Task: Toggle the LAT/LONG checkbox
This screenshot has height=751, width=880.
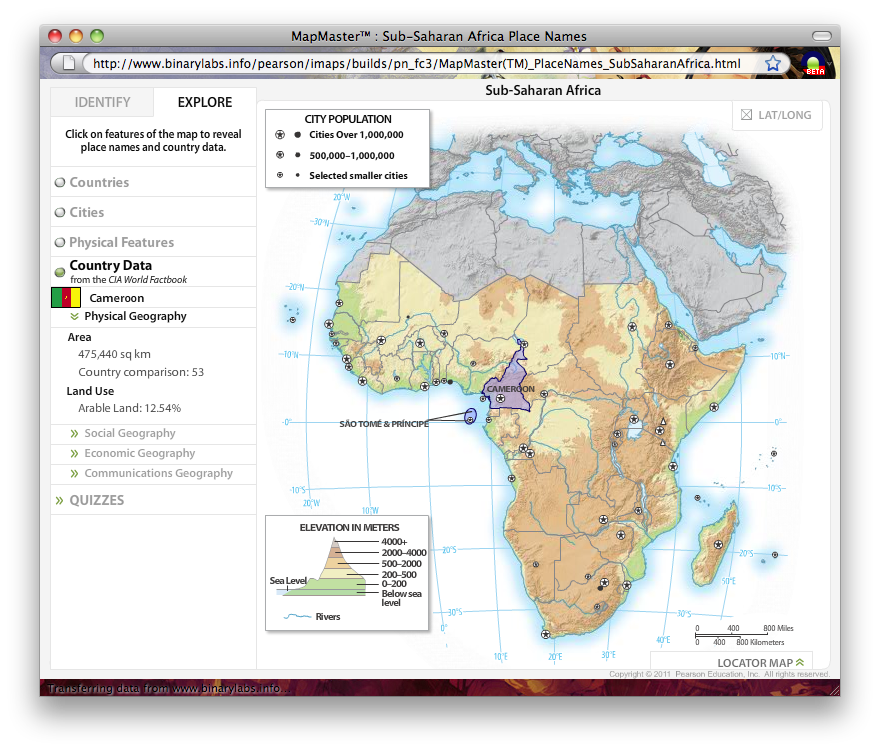Action: (x=746, y=115)
